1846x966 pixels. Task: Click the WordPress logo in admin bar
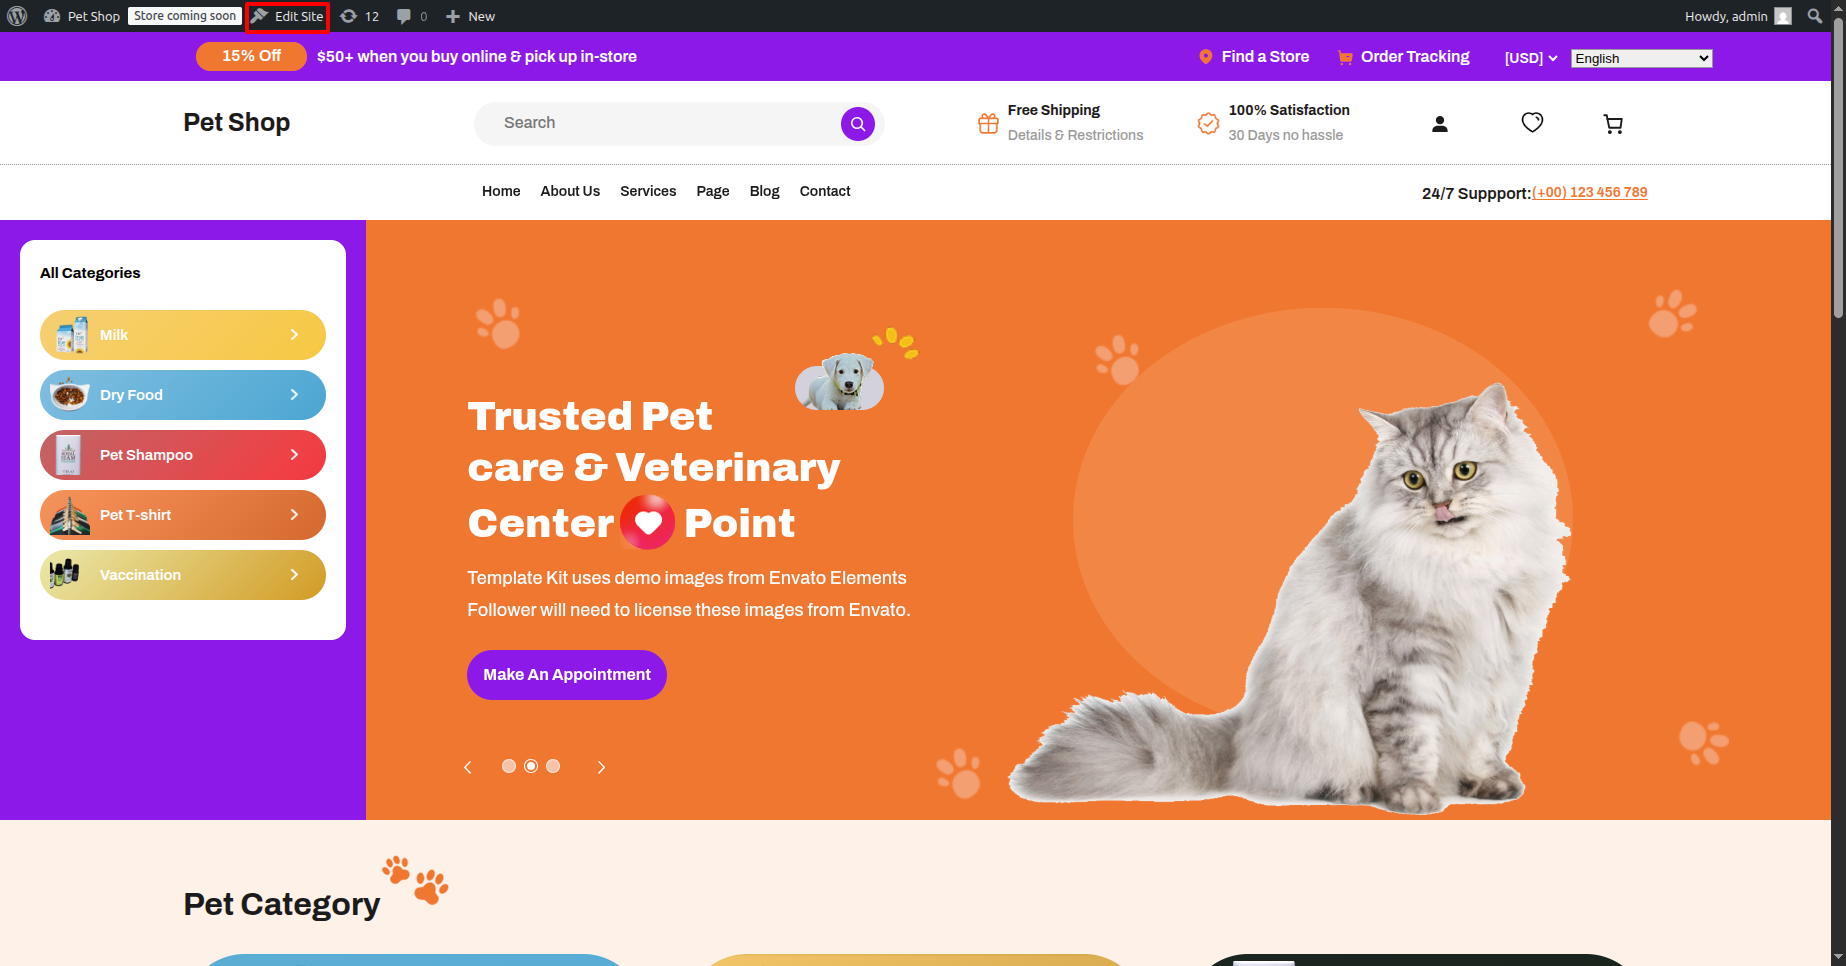click(17, 16)
